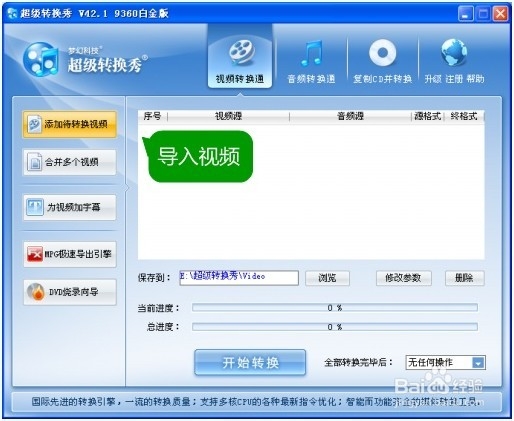Click the 超级转换秀 logo icon
This screenshot has height=421, width=514.
pos(41,59)
